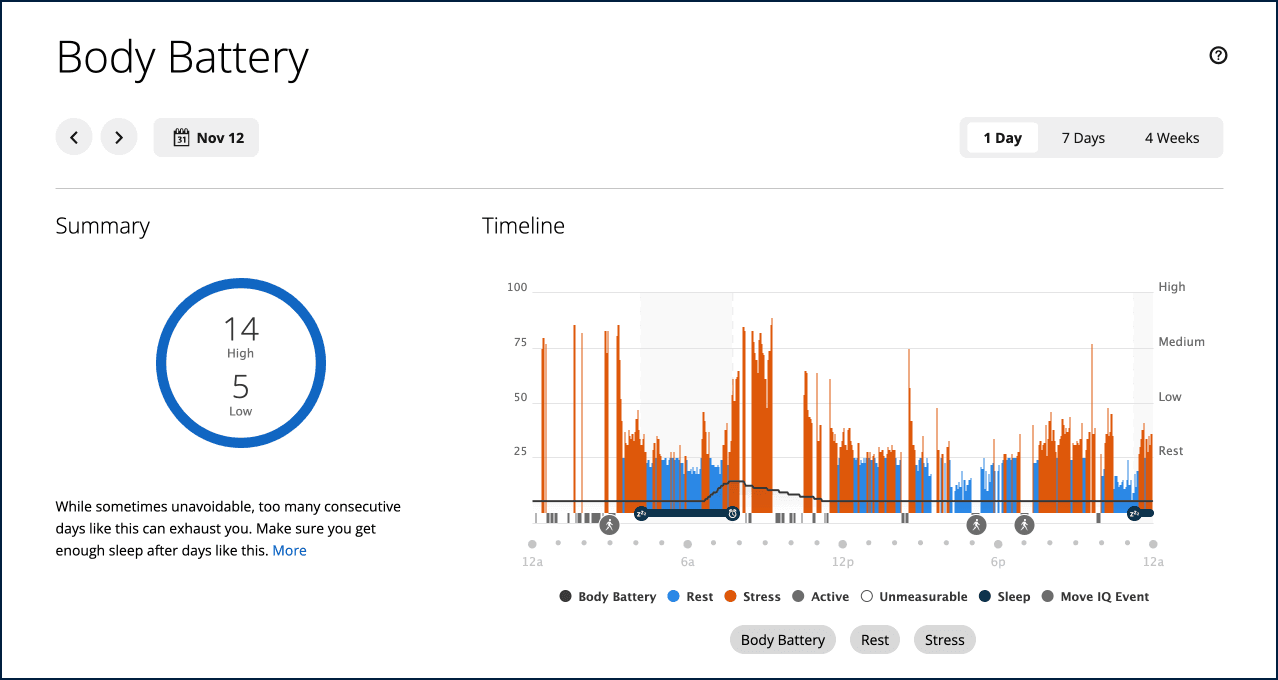Image resolution: width=1278 pixels, height=680 pixels.
Task: Go to previous day arrow
Action: (74, 138)
